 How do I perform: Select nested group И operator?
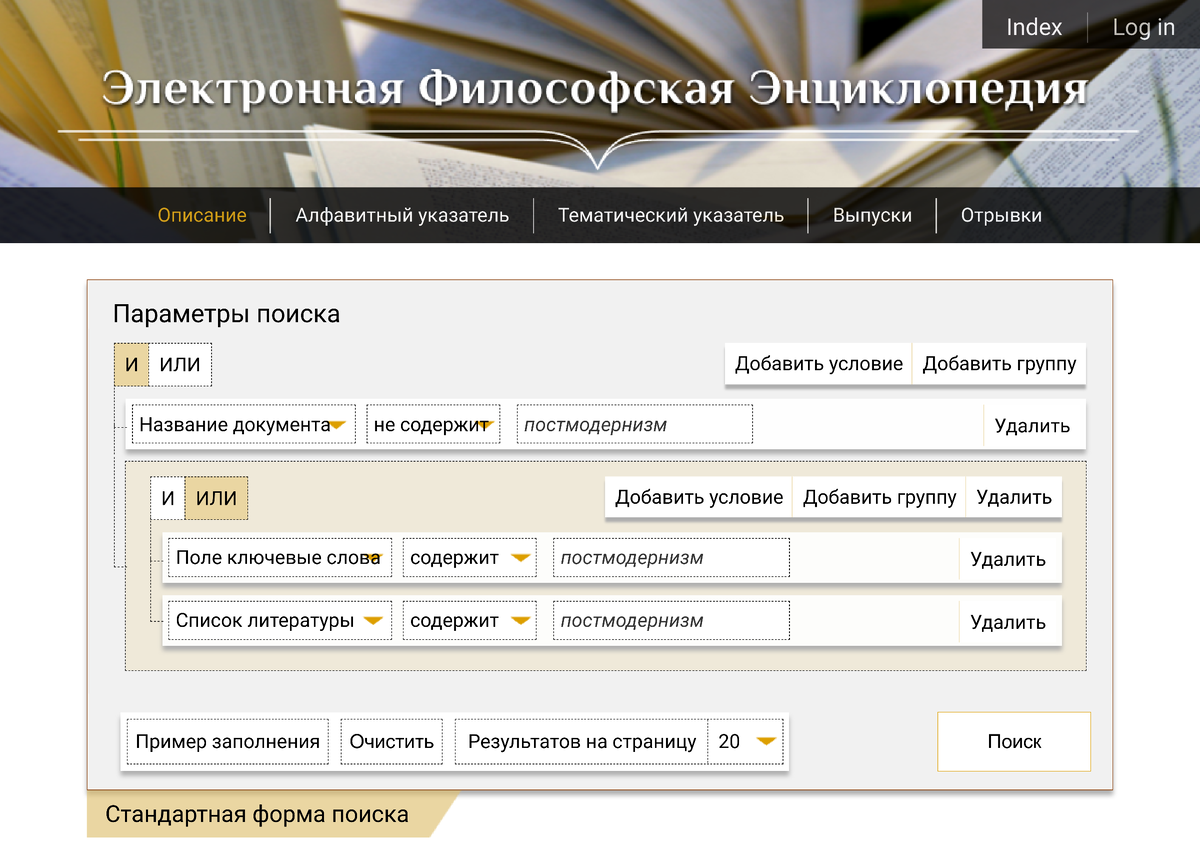coord(168,498)
